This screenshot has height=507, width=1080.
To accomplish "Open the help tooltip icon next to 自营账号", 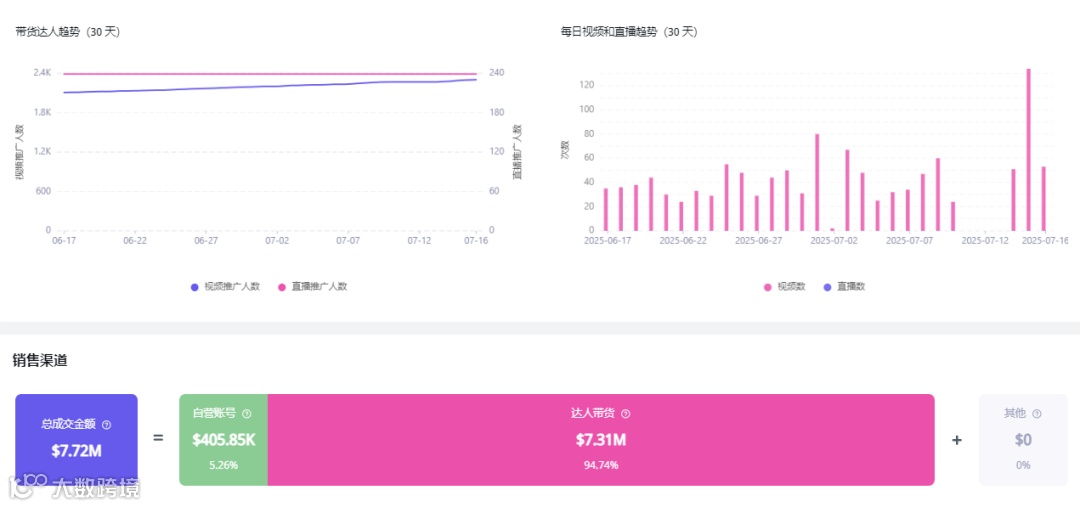I will (247, 414).
